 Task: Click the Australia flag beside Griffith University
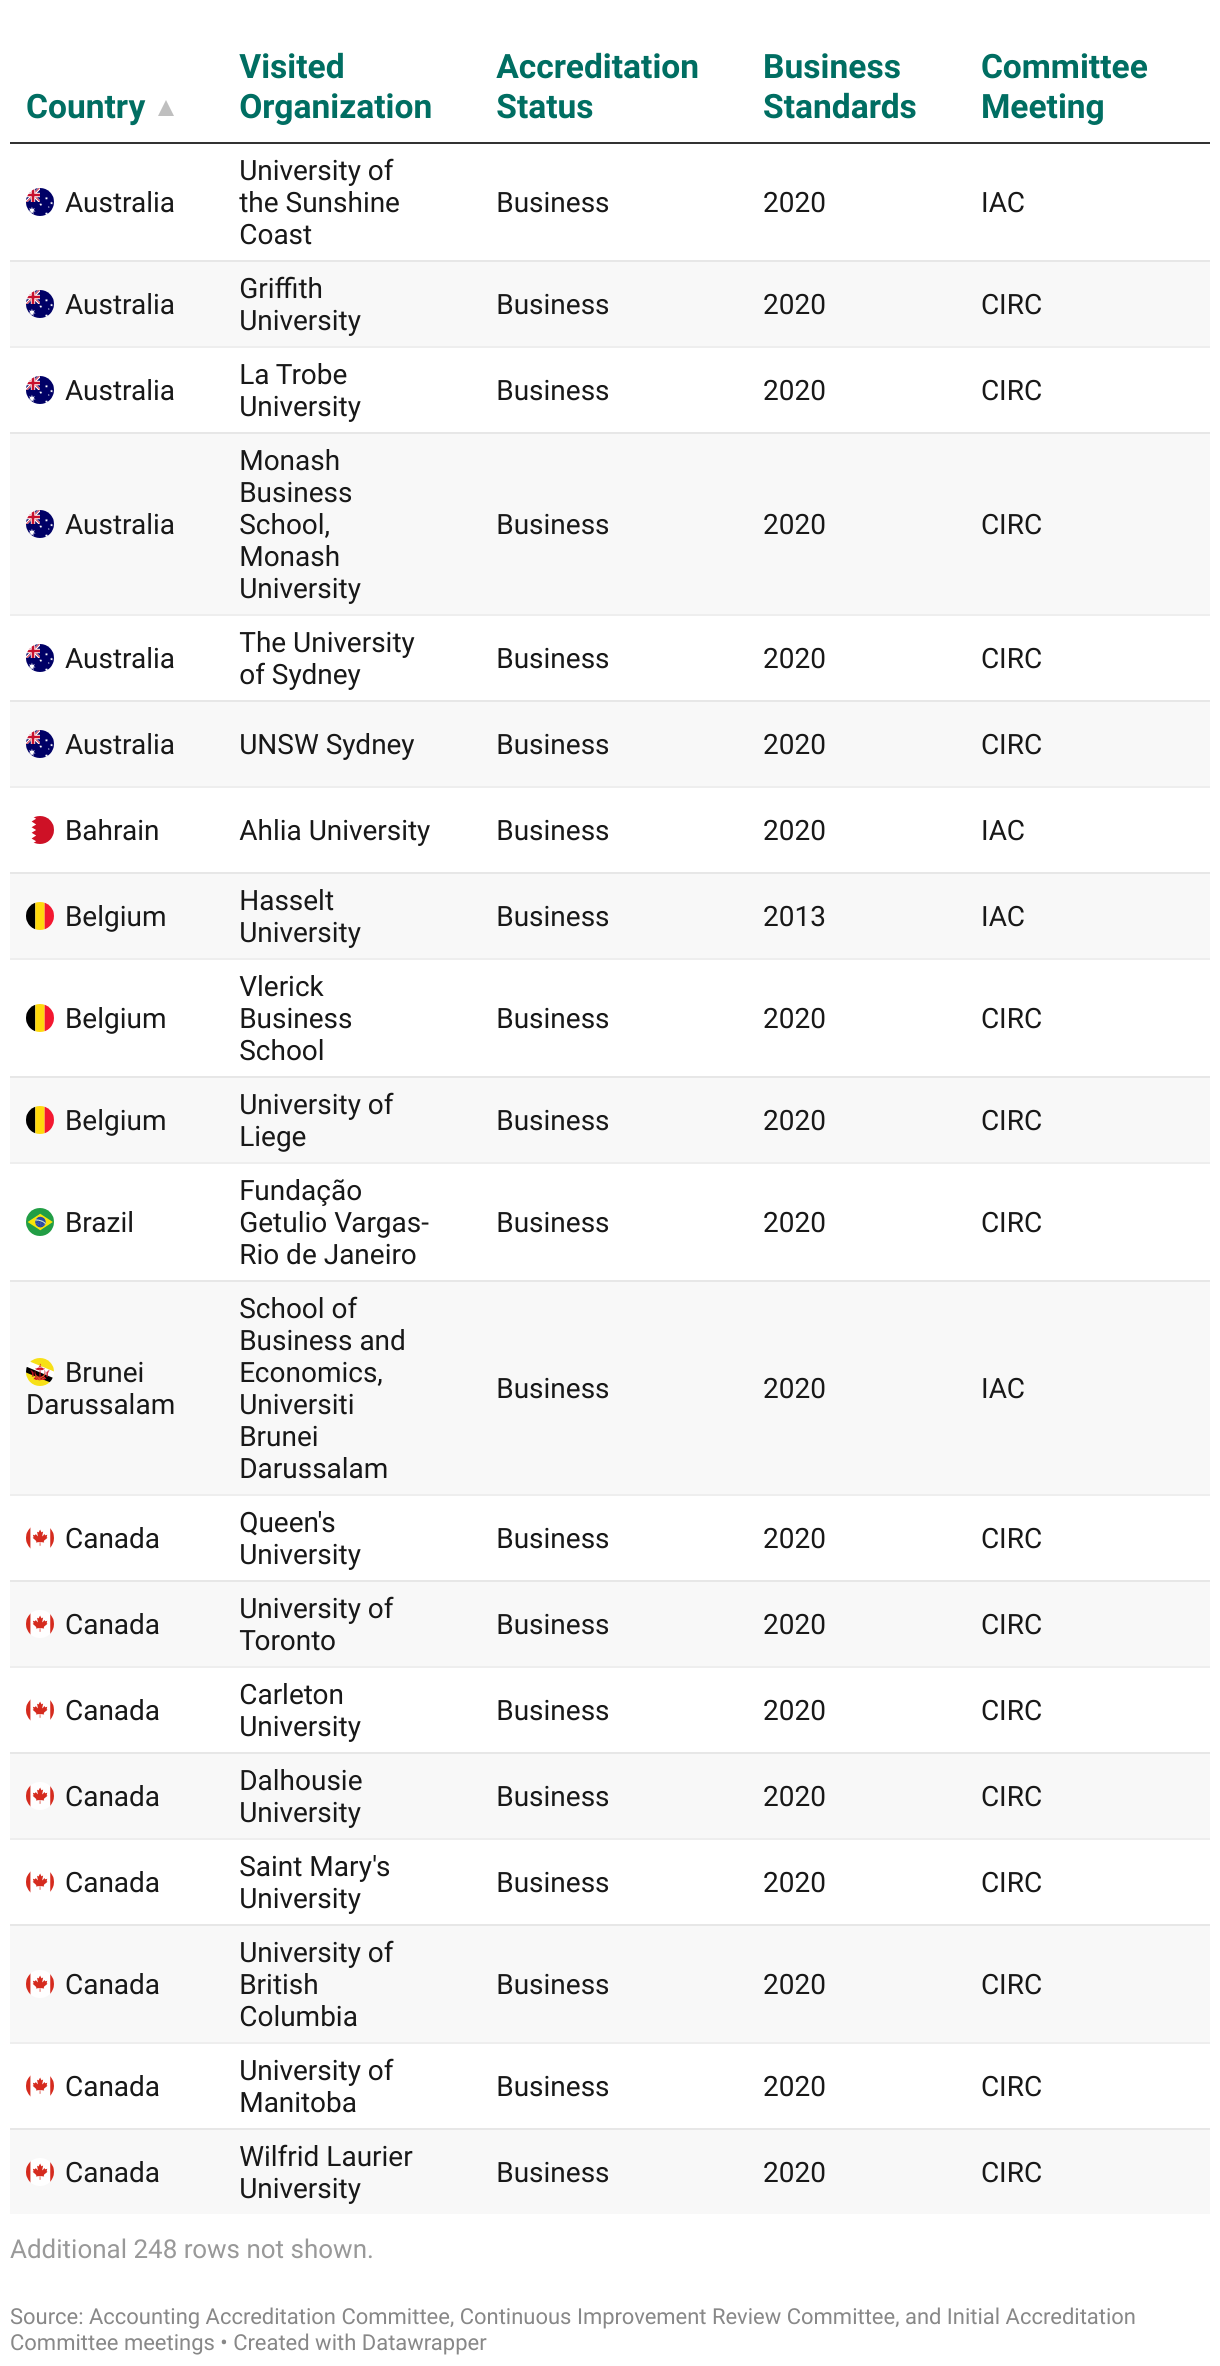tap(40, 304)
